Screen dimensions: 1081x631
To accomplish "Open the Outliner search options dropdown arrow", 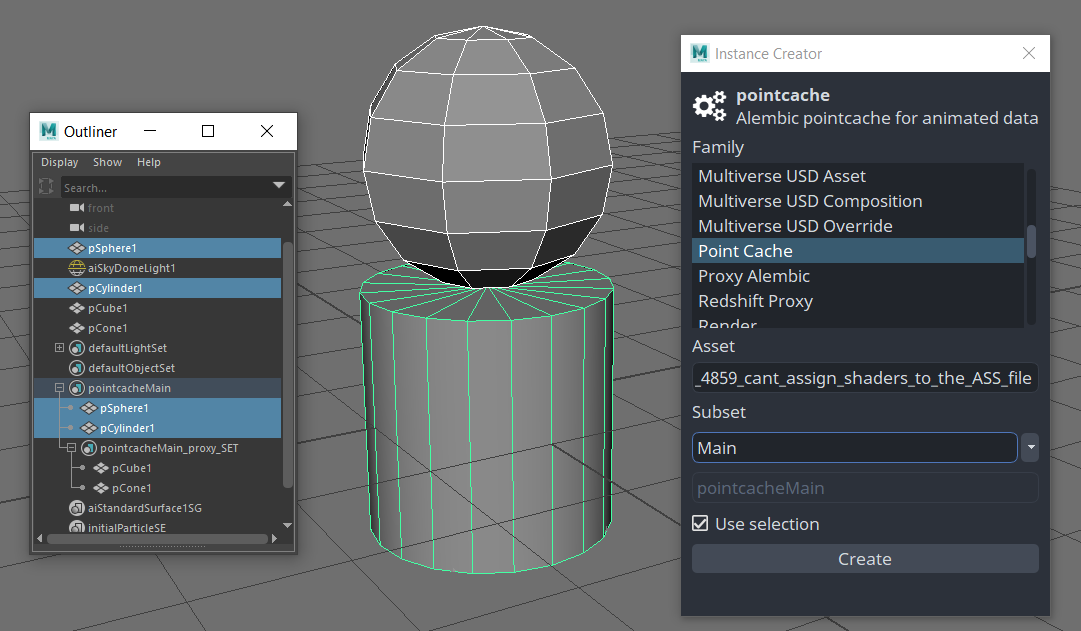I will 279,187.
